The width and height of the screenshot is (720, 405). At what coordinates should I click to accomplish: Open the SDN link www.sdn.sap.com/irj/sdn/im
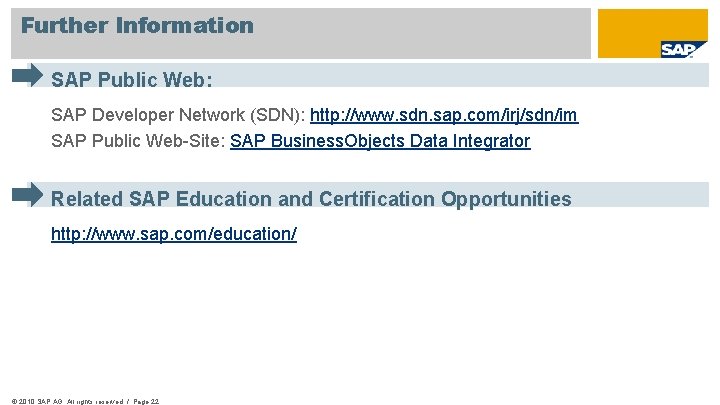point(444,116)
